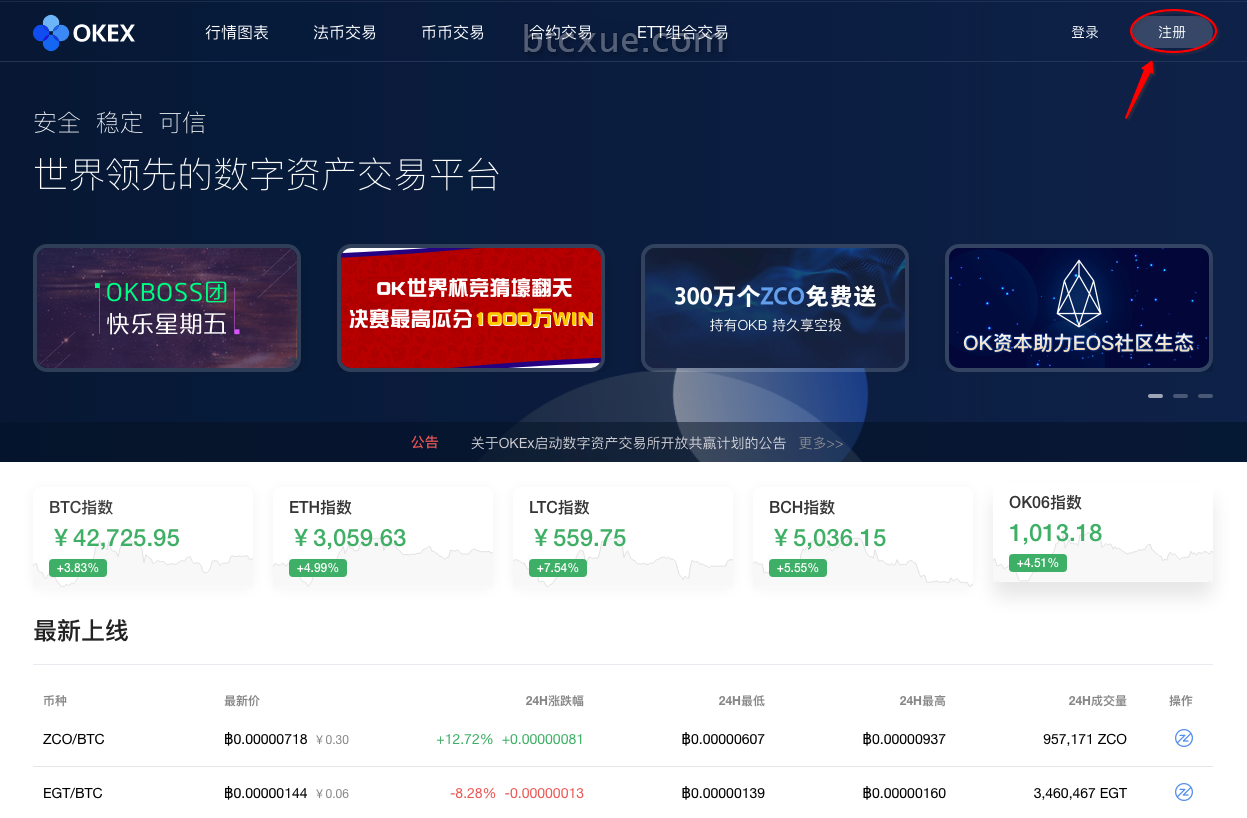Click the 注册 register button
1247x818 pixels.
click(1172, 33)
